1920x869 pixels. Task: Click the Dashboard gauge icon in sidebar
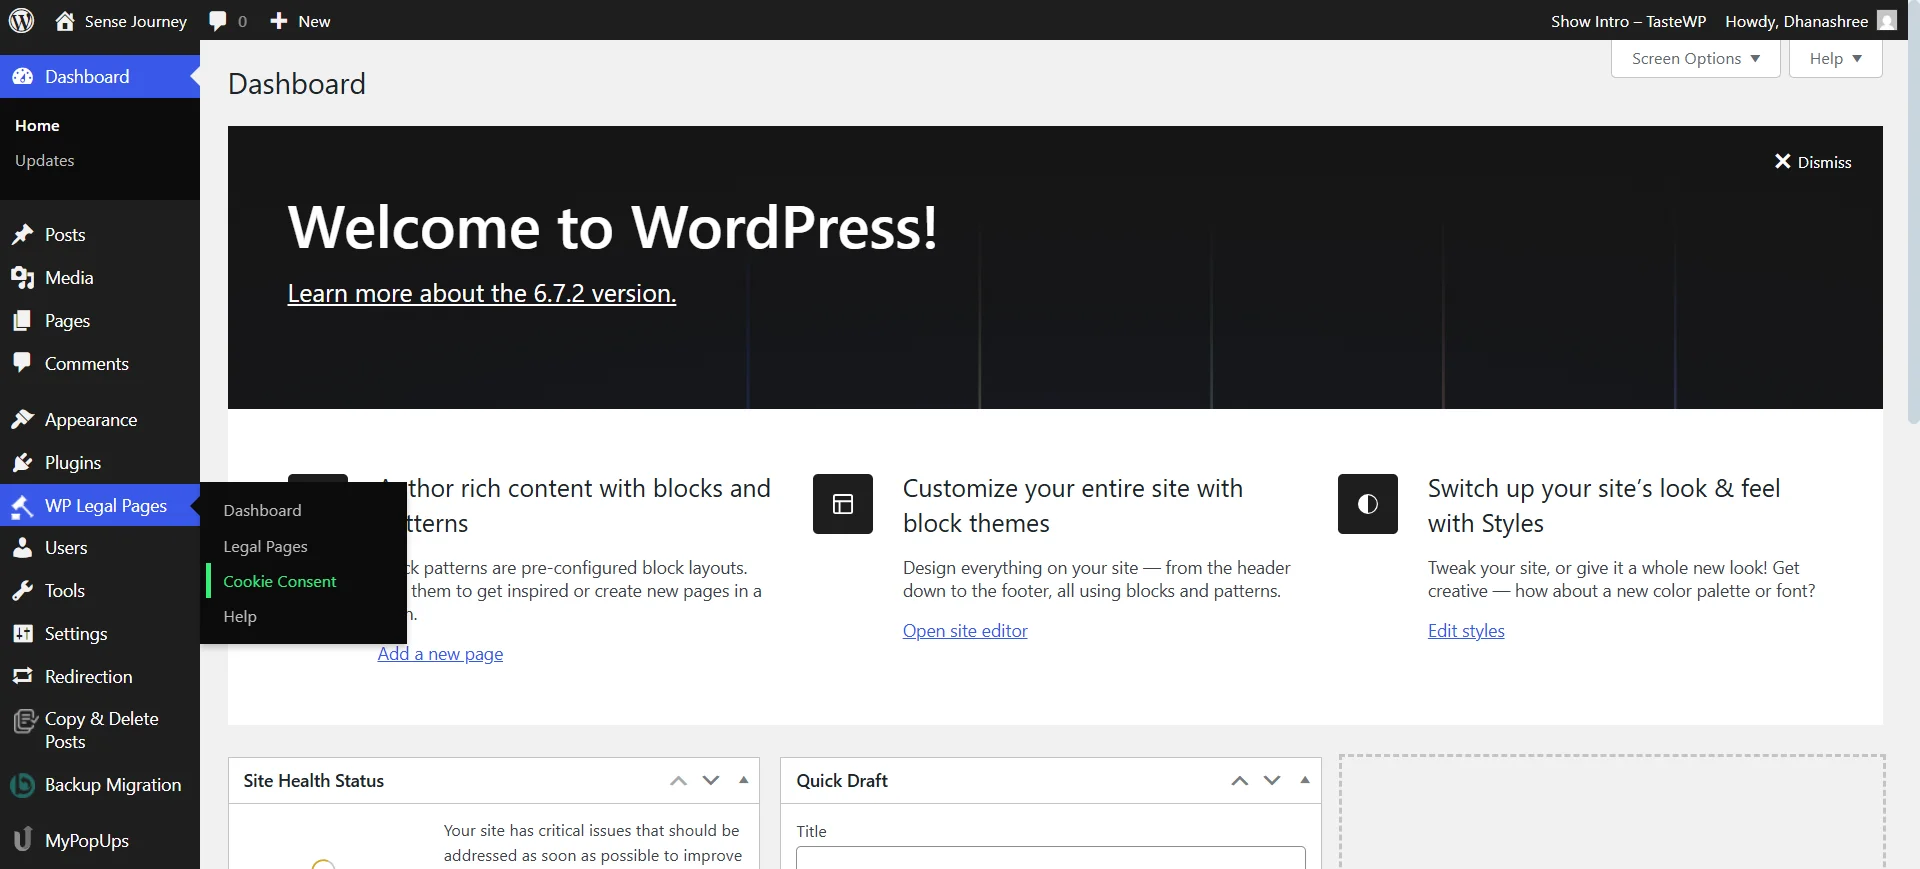click(x=22, y=77)
